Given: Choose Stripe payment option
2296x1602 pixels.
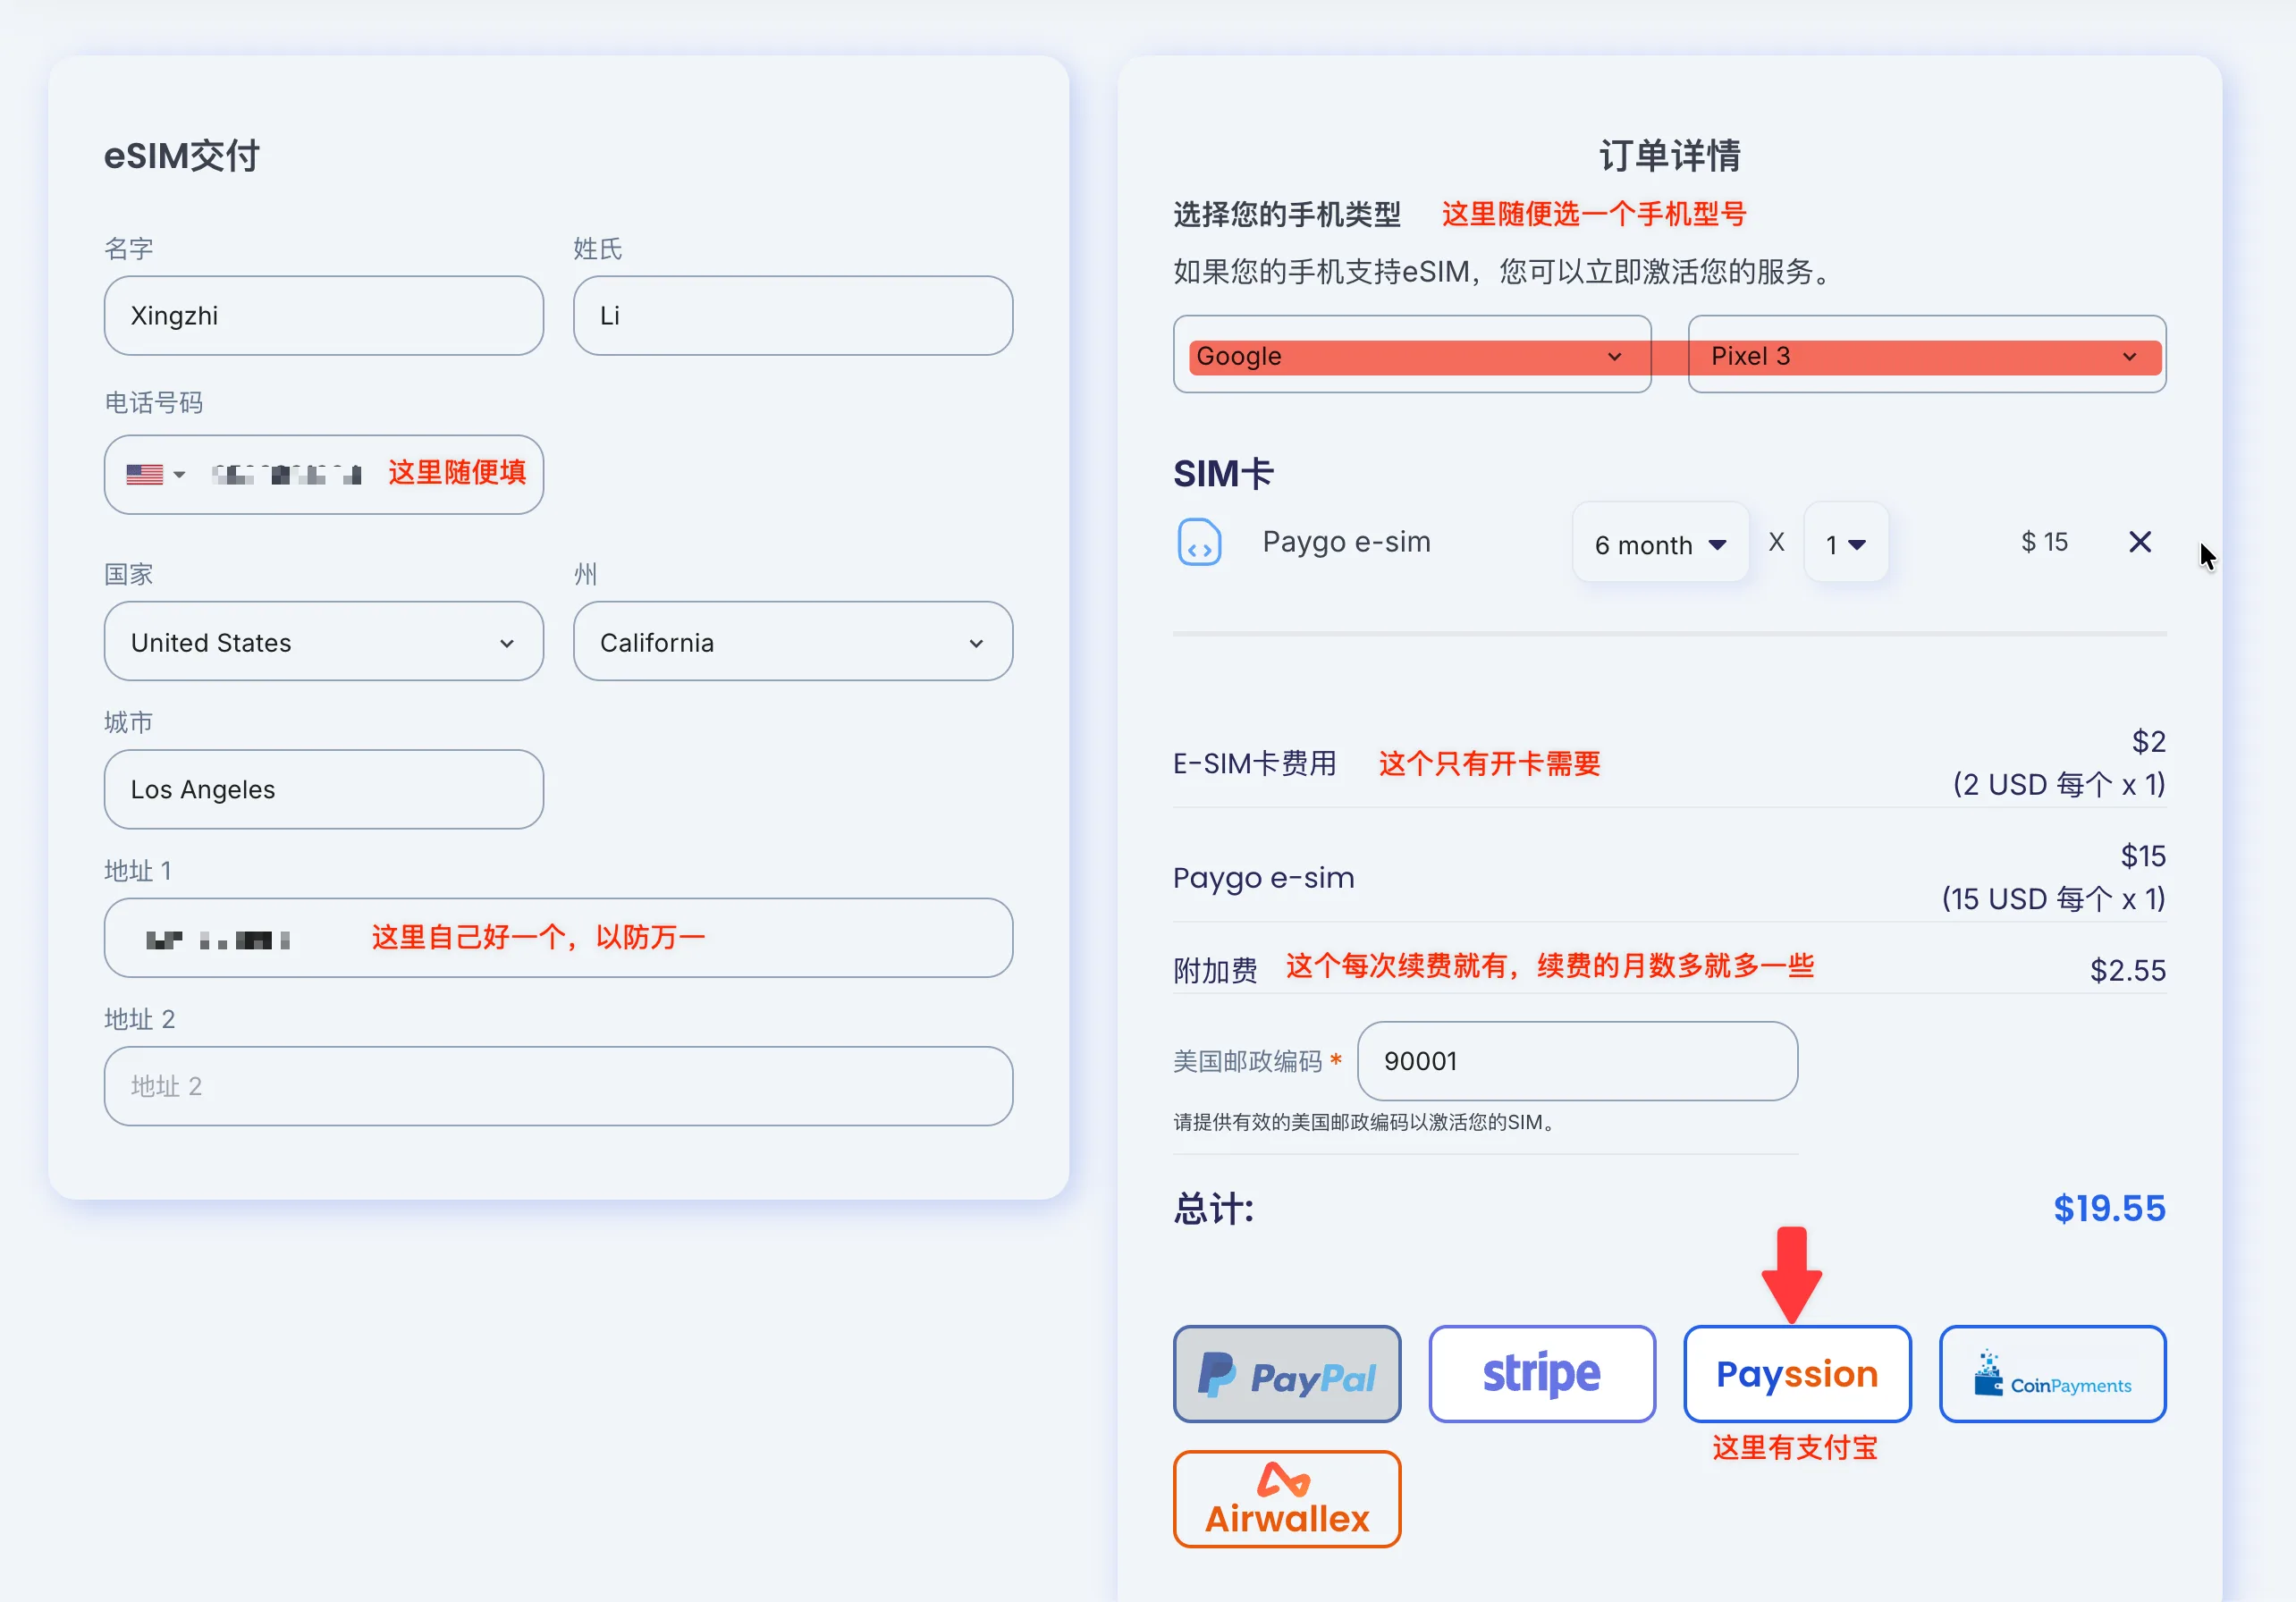Looking at the screenshot, I should coord(1541,1374).
